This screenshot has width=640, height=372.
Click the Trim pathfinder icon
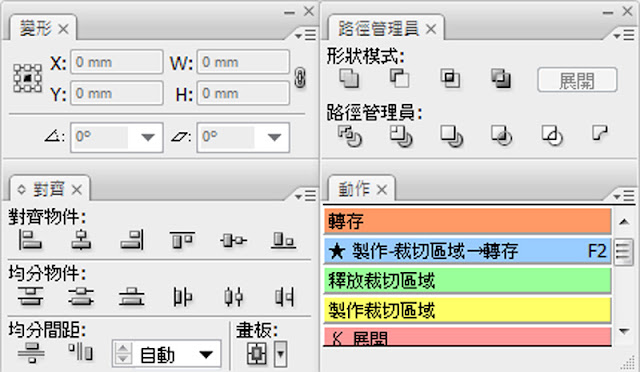(400, 136)
